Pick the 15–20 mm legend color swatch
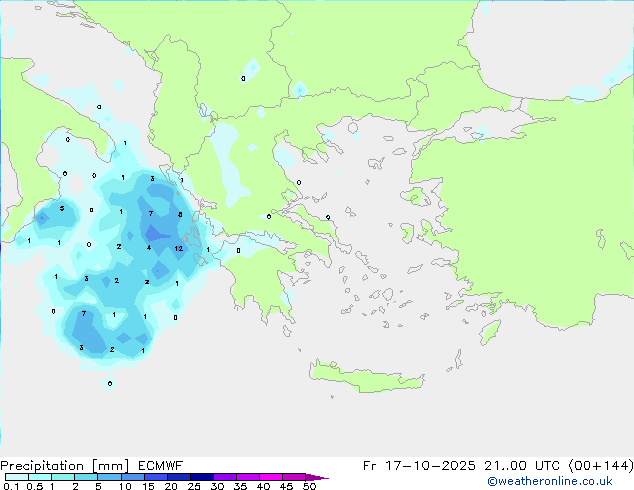Image resolution: width=634 pixels, height=490 pixels. pos(155,477)
